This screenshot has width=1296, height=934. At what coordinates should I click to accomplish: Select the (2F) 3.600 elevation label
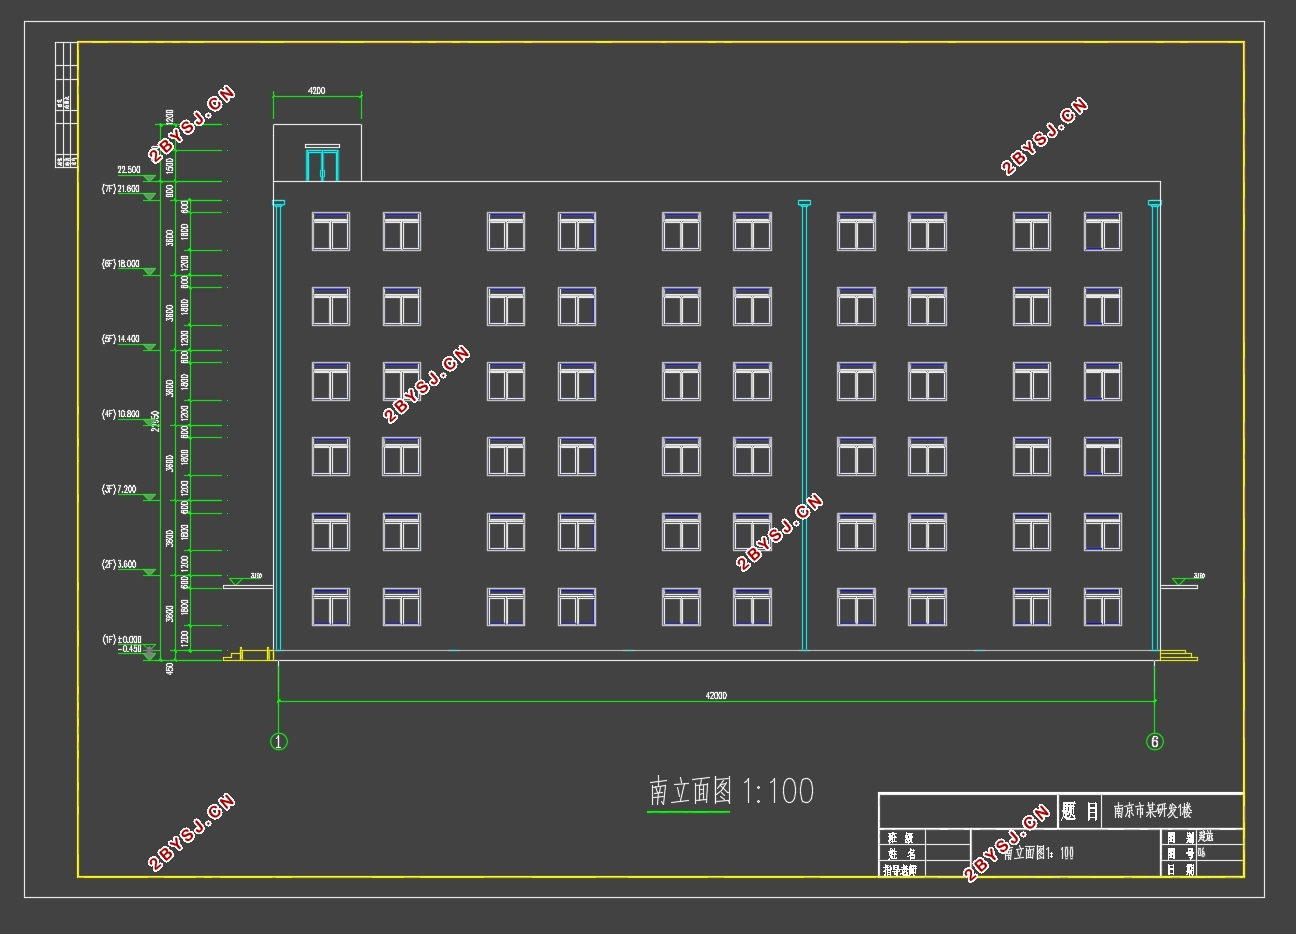(x=120, y=564)
